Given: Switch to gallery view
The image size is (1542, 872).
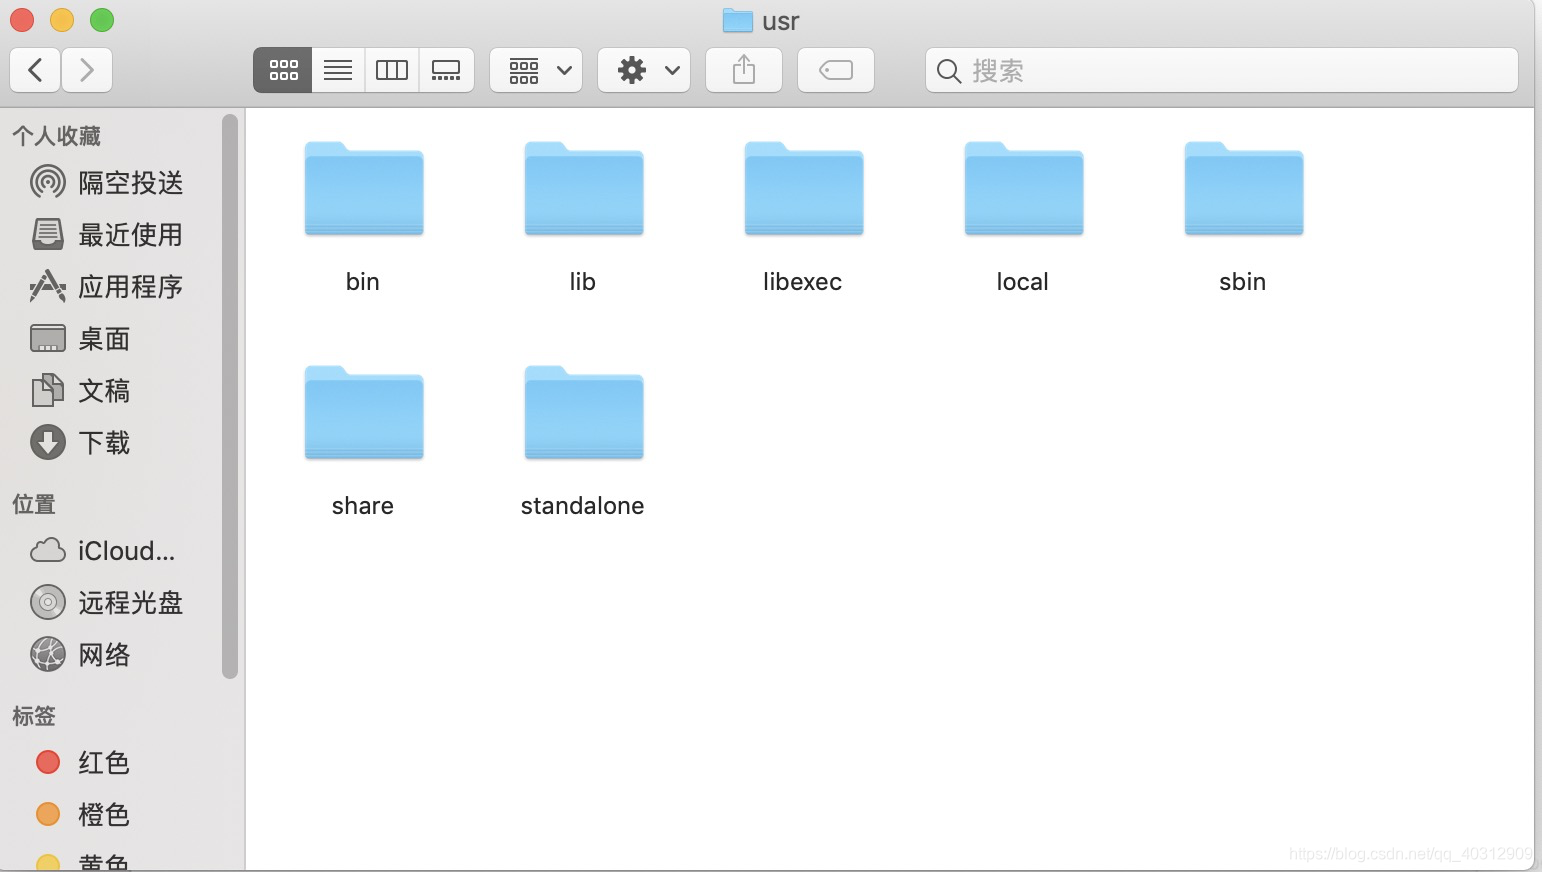Looking at the screenshot, I should [x=446, y=70].
